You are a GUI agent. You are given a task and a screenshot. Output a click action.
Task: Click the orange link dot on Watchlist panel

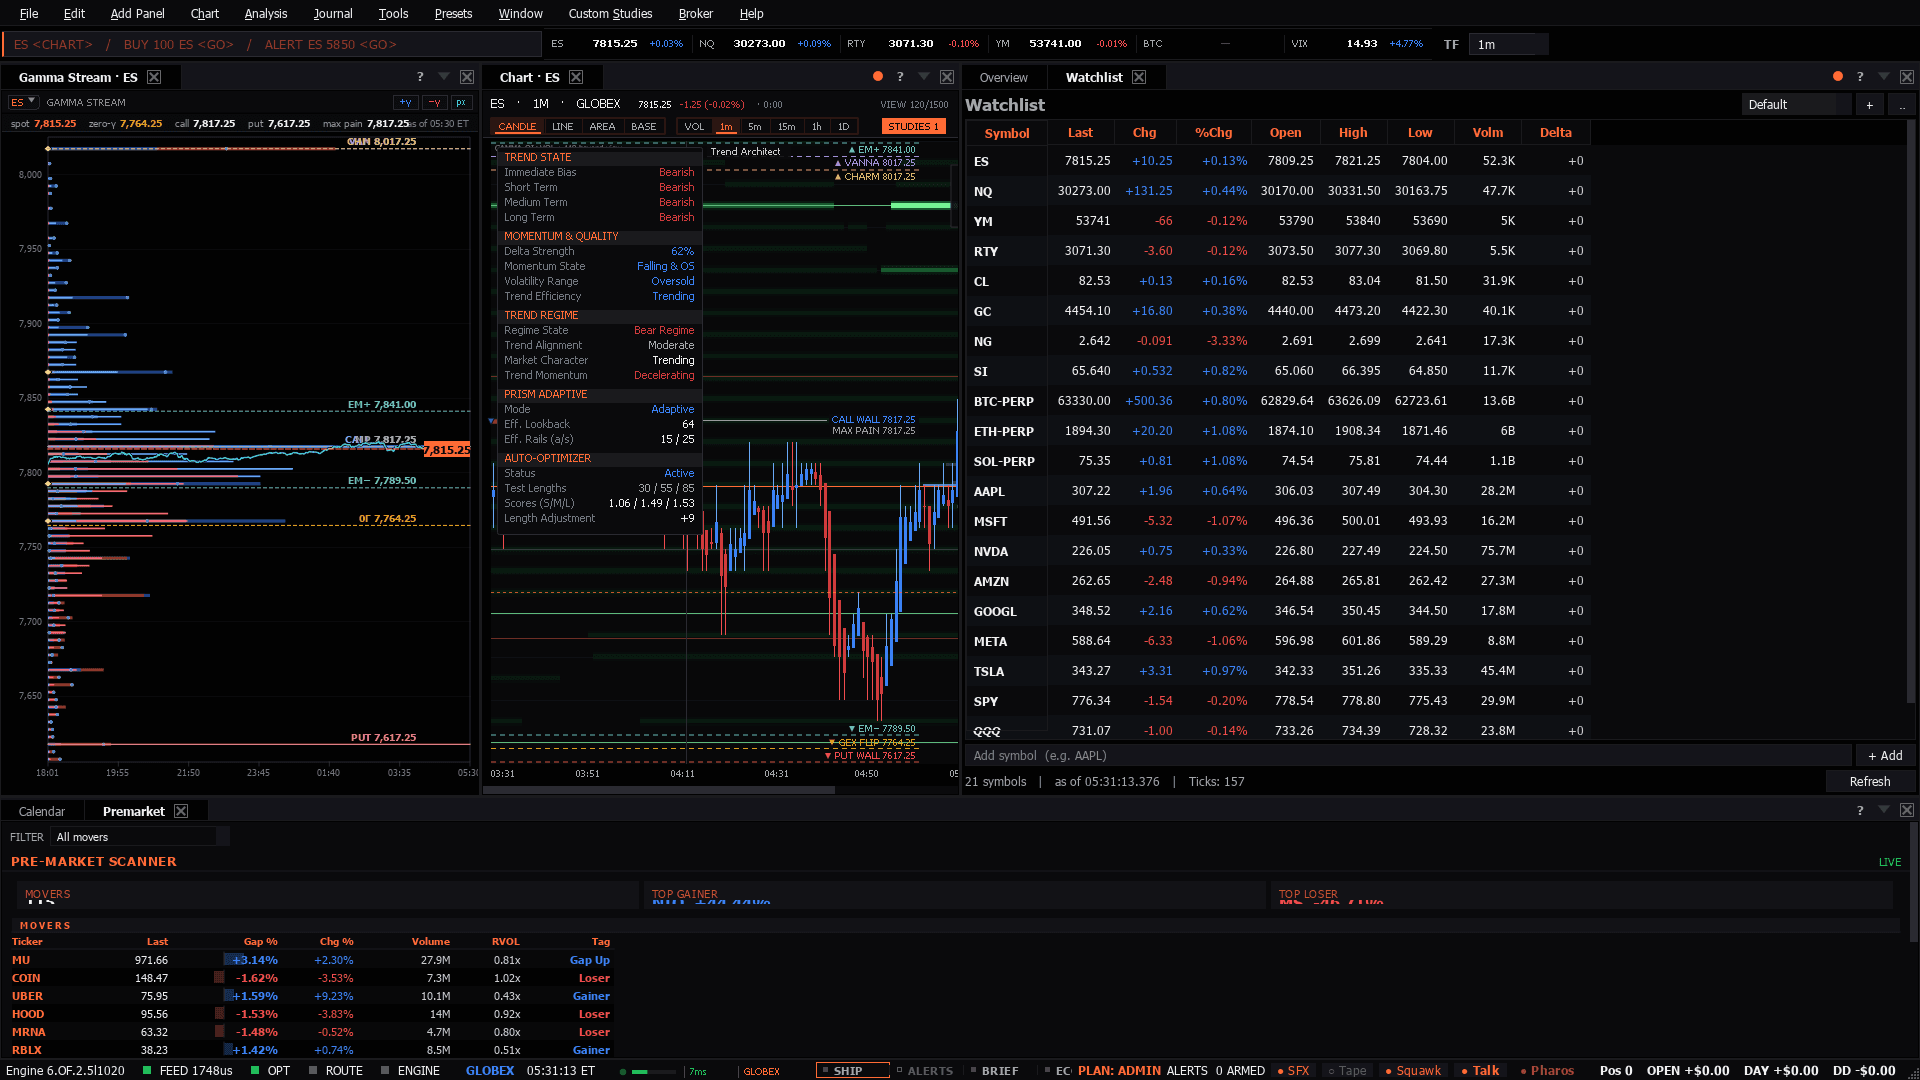point(1838,76)
